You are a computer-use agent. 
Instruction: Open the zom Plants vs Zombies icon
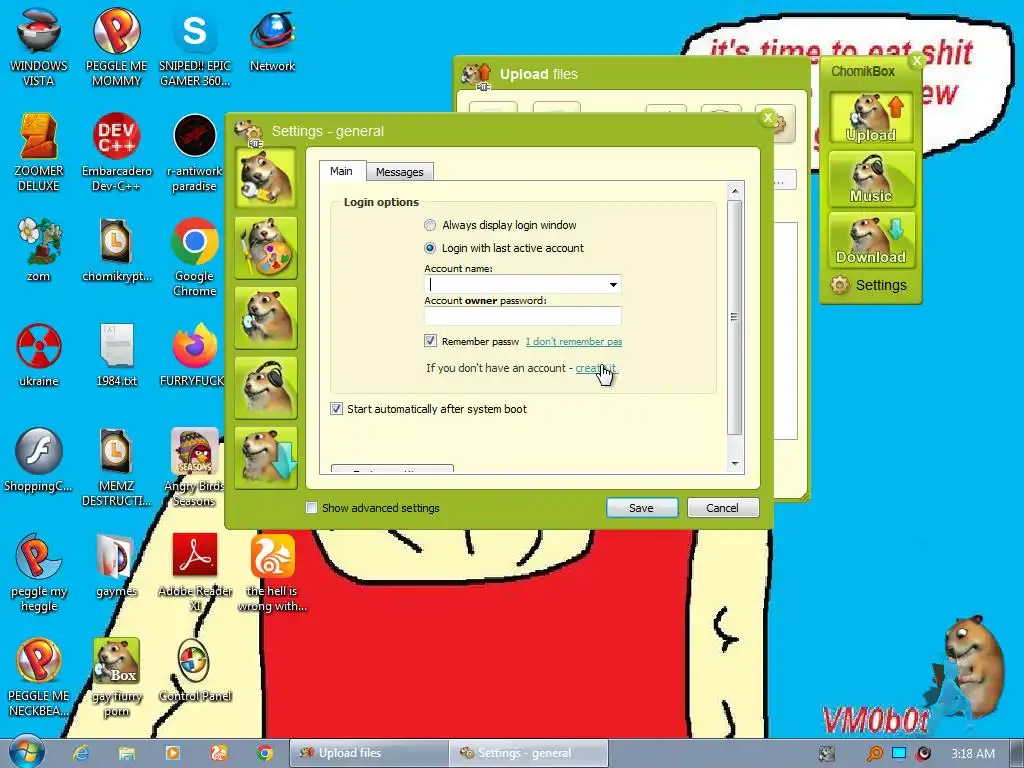tap(39, 249)
